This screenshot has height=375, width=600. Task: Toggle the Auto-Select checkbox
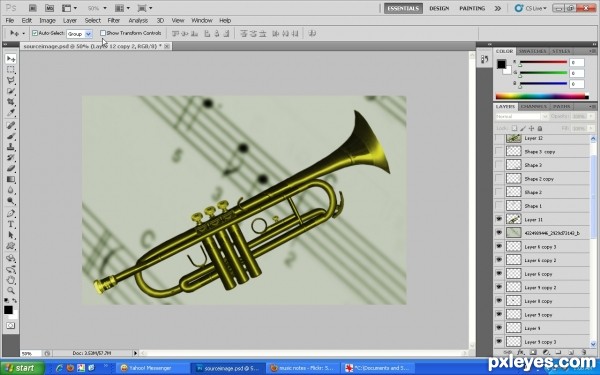coord(35,33)
